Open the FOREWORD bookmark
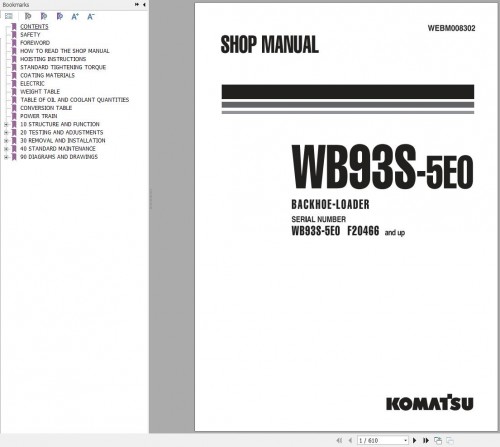The image size is (500, 447). coord(35,43)
